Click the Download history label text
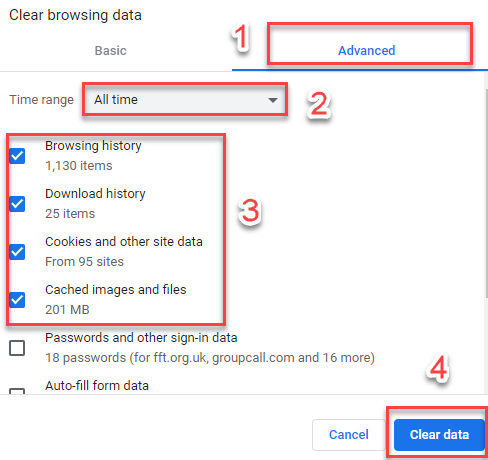The image size is (488, 460). (95, 194)
